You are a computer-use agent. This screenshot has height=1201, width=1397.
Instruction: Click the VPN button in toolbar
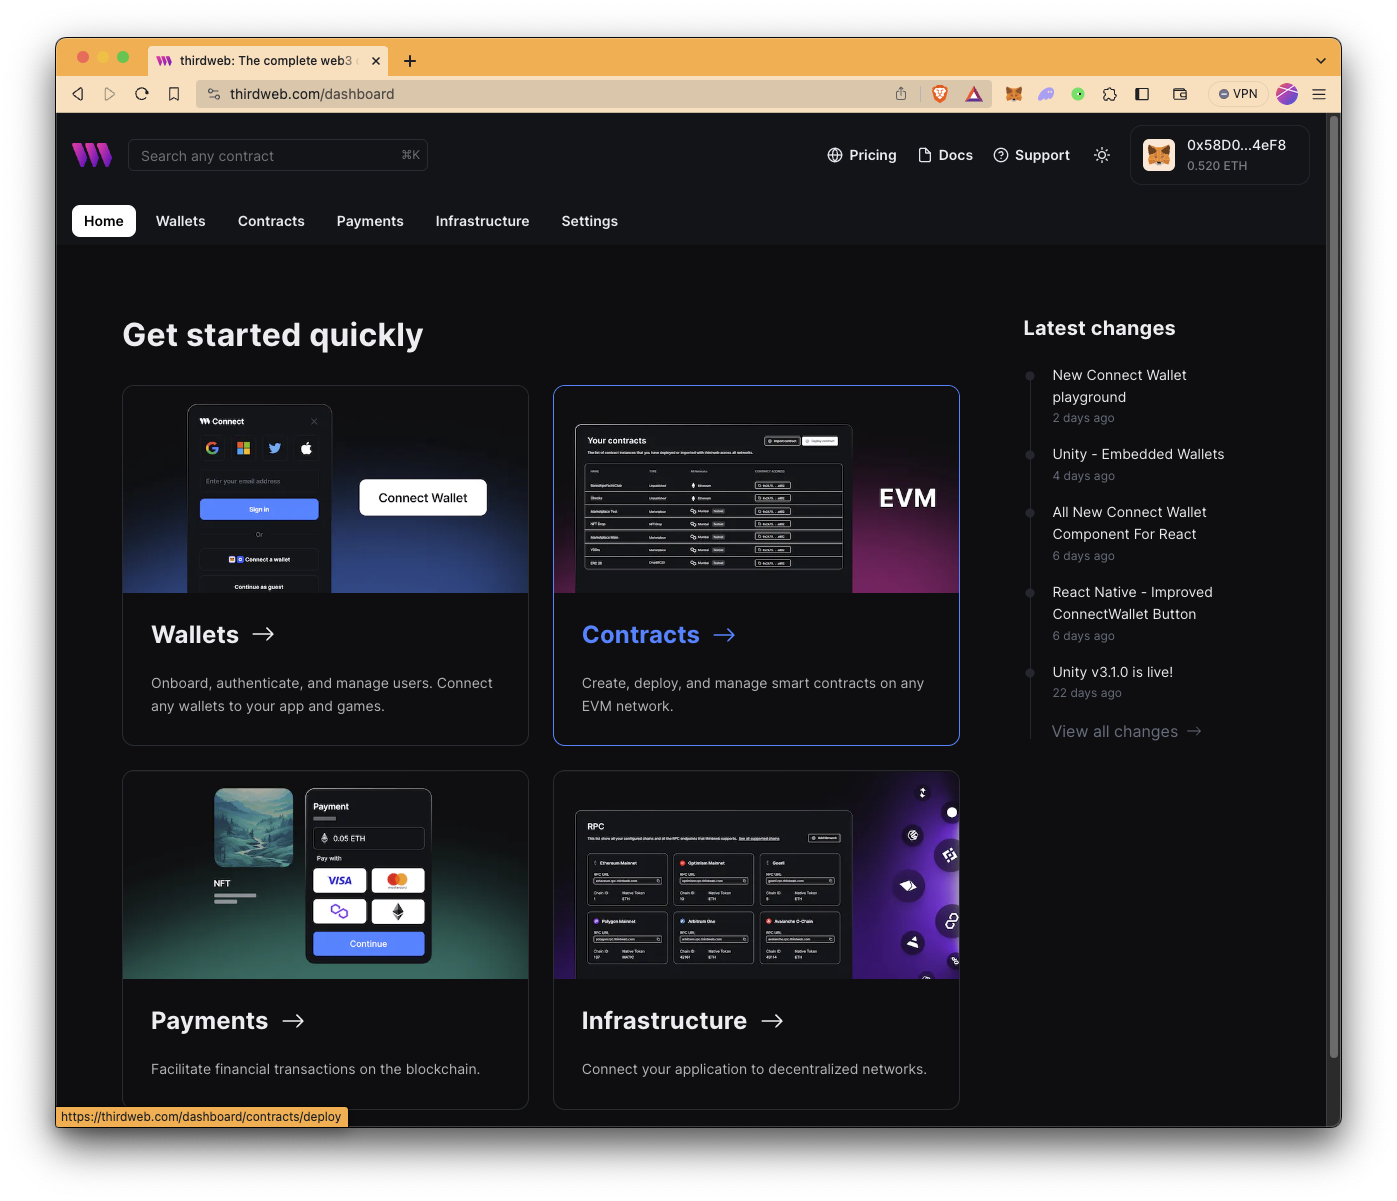pos(1238,94)
